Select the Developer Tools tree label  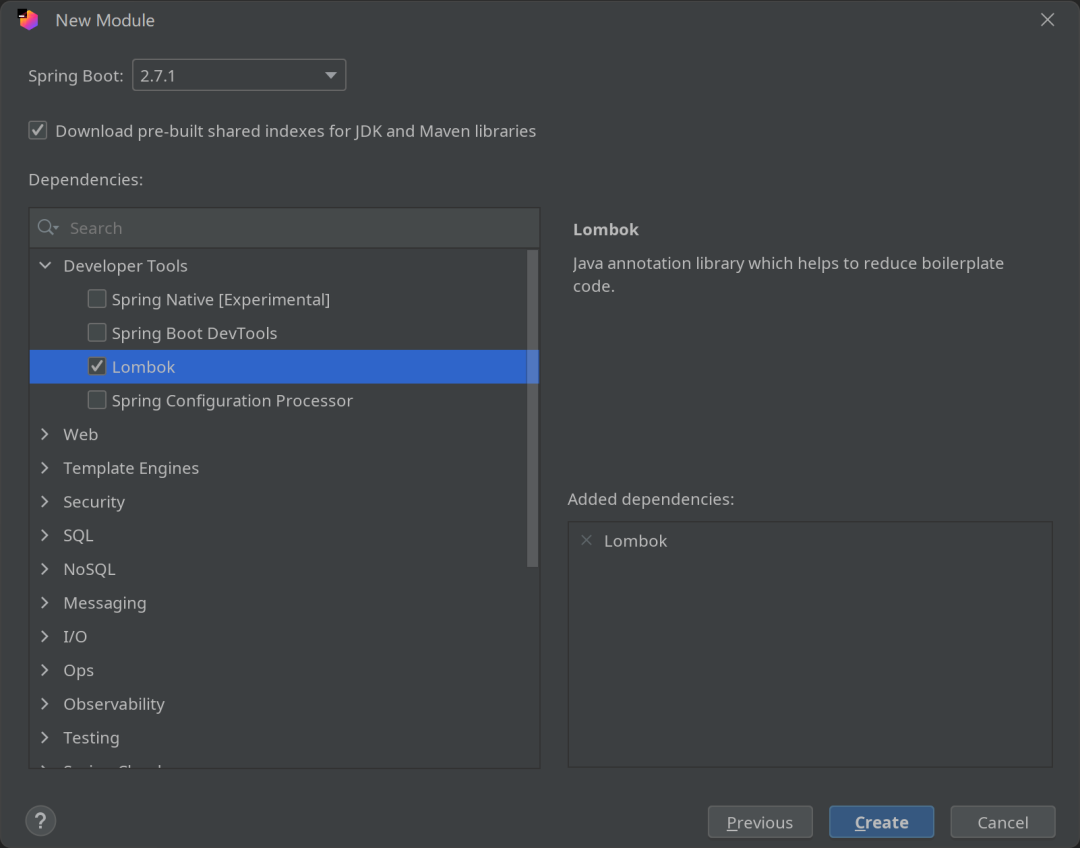click(x=125, y=266)
